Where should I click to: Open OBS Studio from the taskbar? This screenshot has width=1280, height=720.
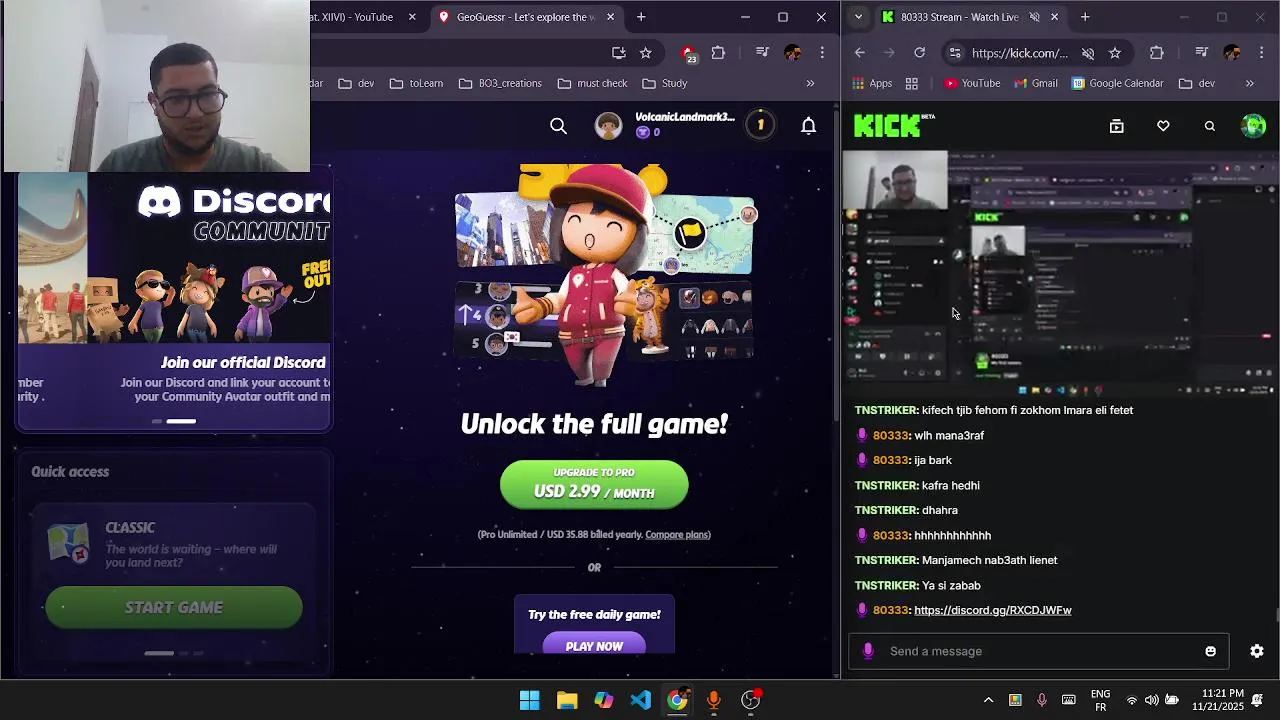[x=751, y=700]
